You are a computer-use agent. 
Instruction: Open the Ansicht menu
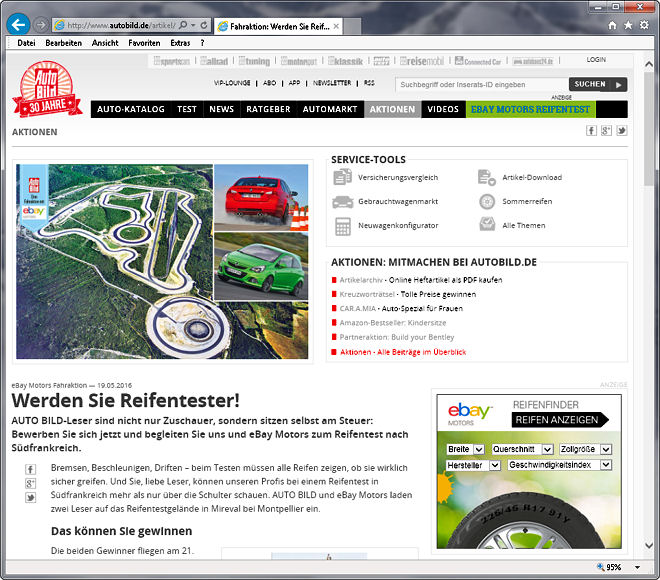coord(105,43)
